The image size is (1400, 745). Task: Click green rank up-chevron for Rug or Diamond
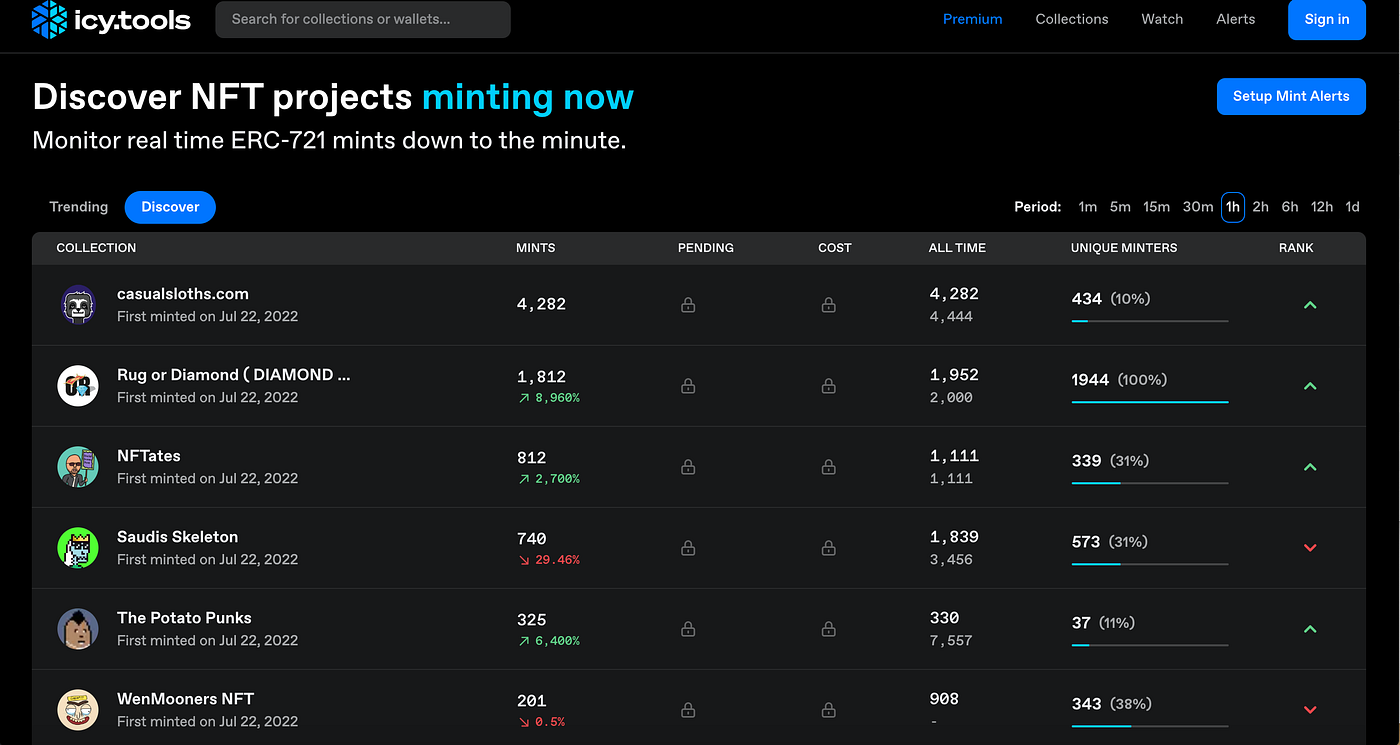(x=1310, y=386)
